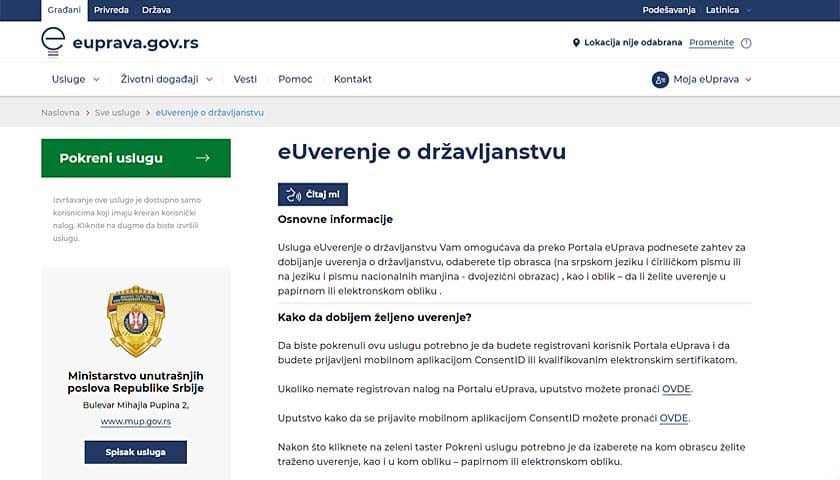The width and height of the screenshot is (840, 480).
Task: Open Podešavanja settings link
Action: [x=669, y=10]
